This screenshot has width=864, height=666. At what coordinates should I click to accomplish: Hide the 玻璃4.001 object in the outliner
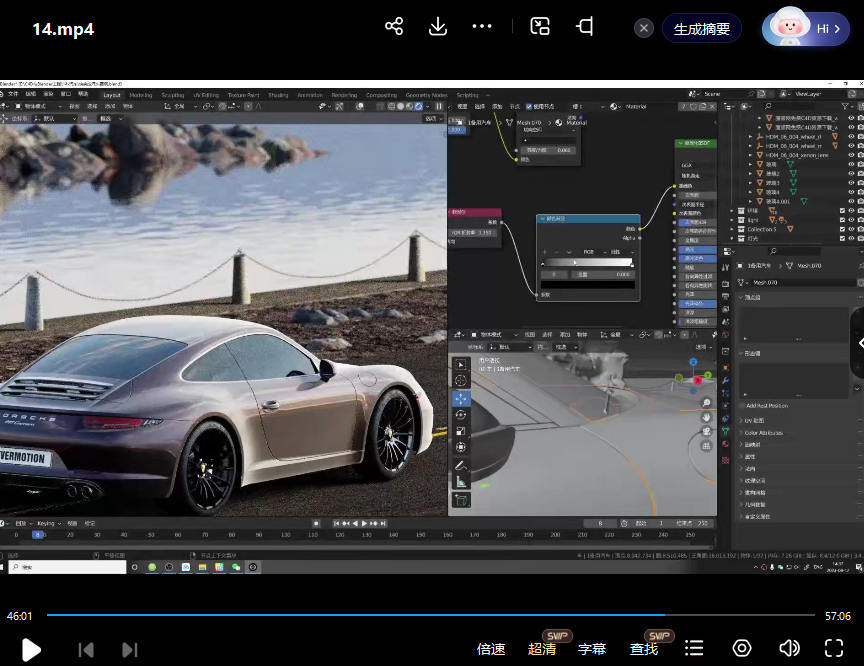pyautogui.click(x=851, y=201)
